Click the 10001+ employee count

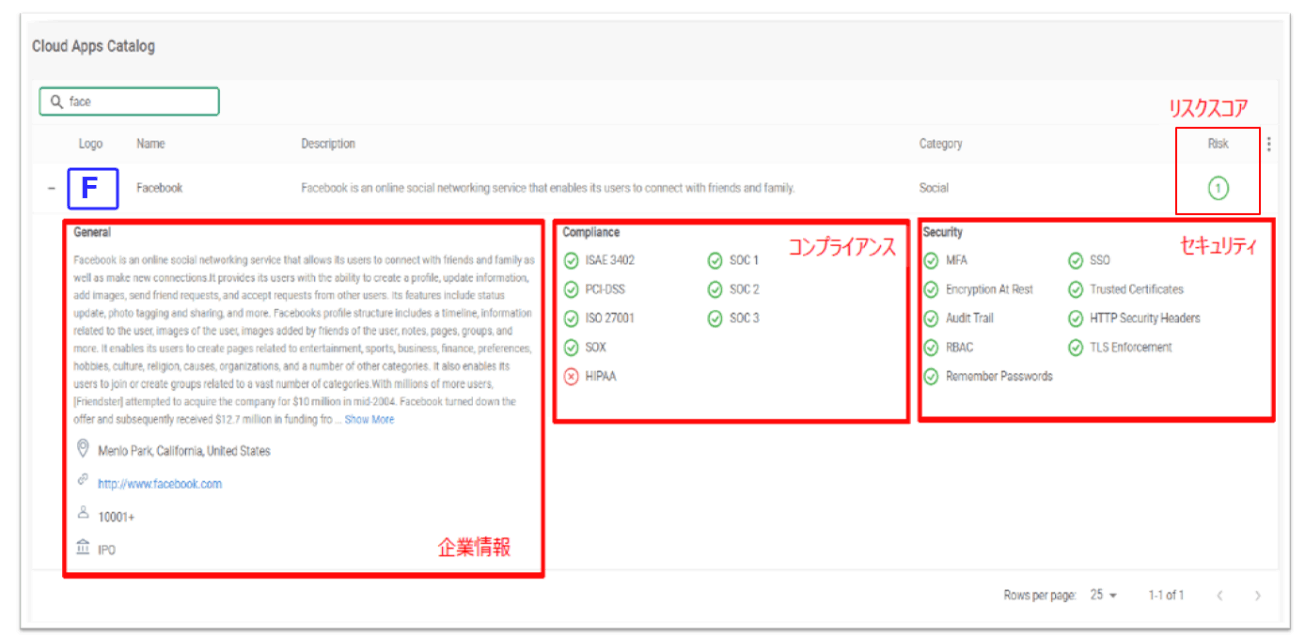118,517
